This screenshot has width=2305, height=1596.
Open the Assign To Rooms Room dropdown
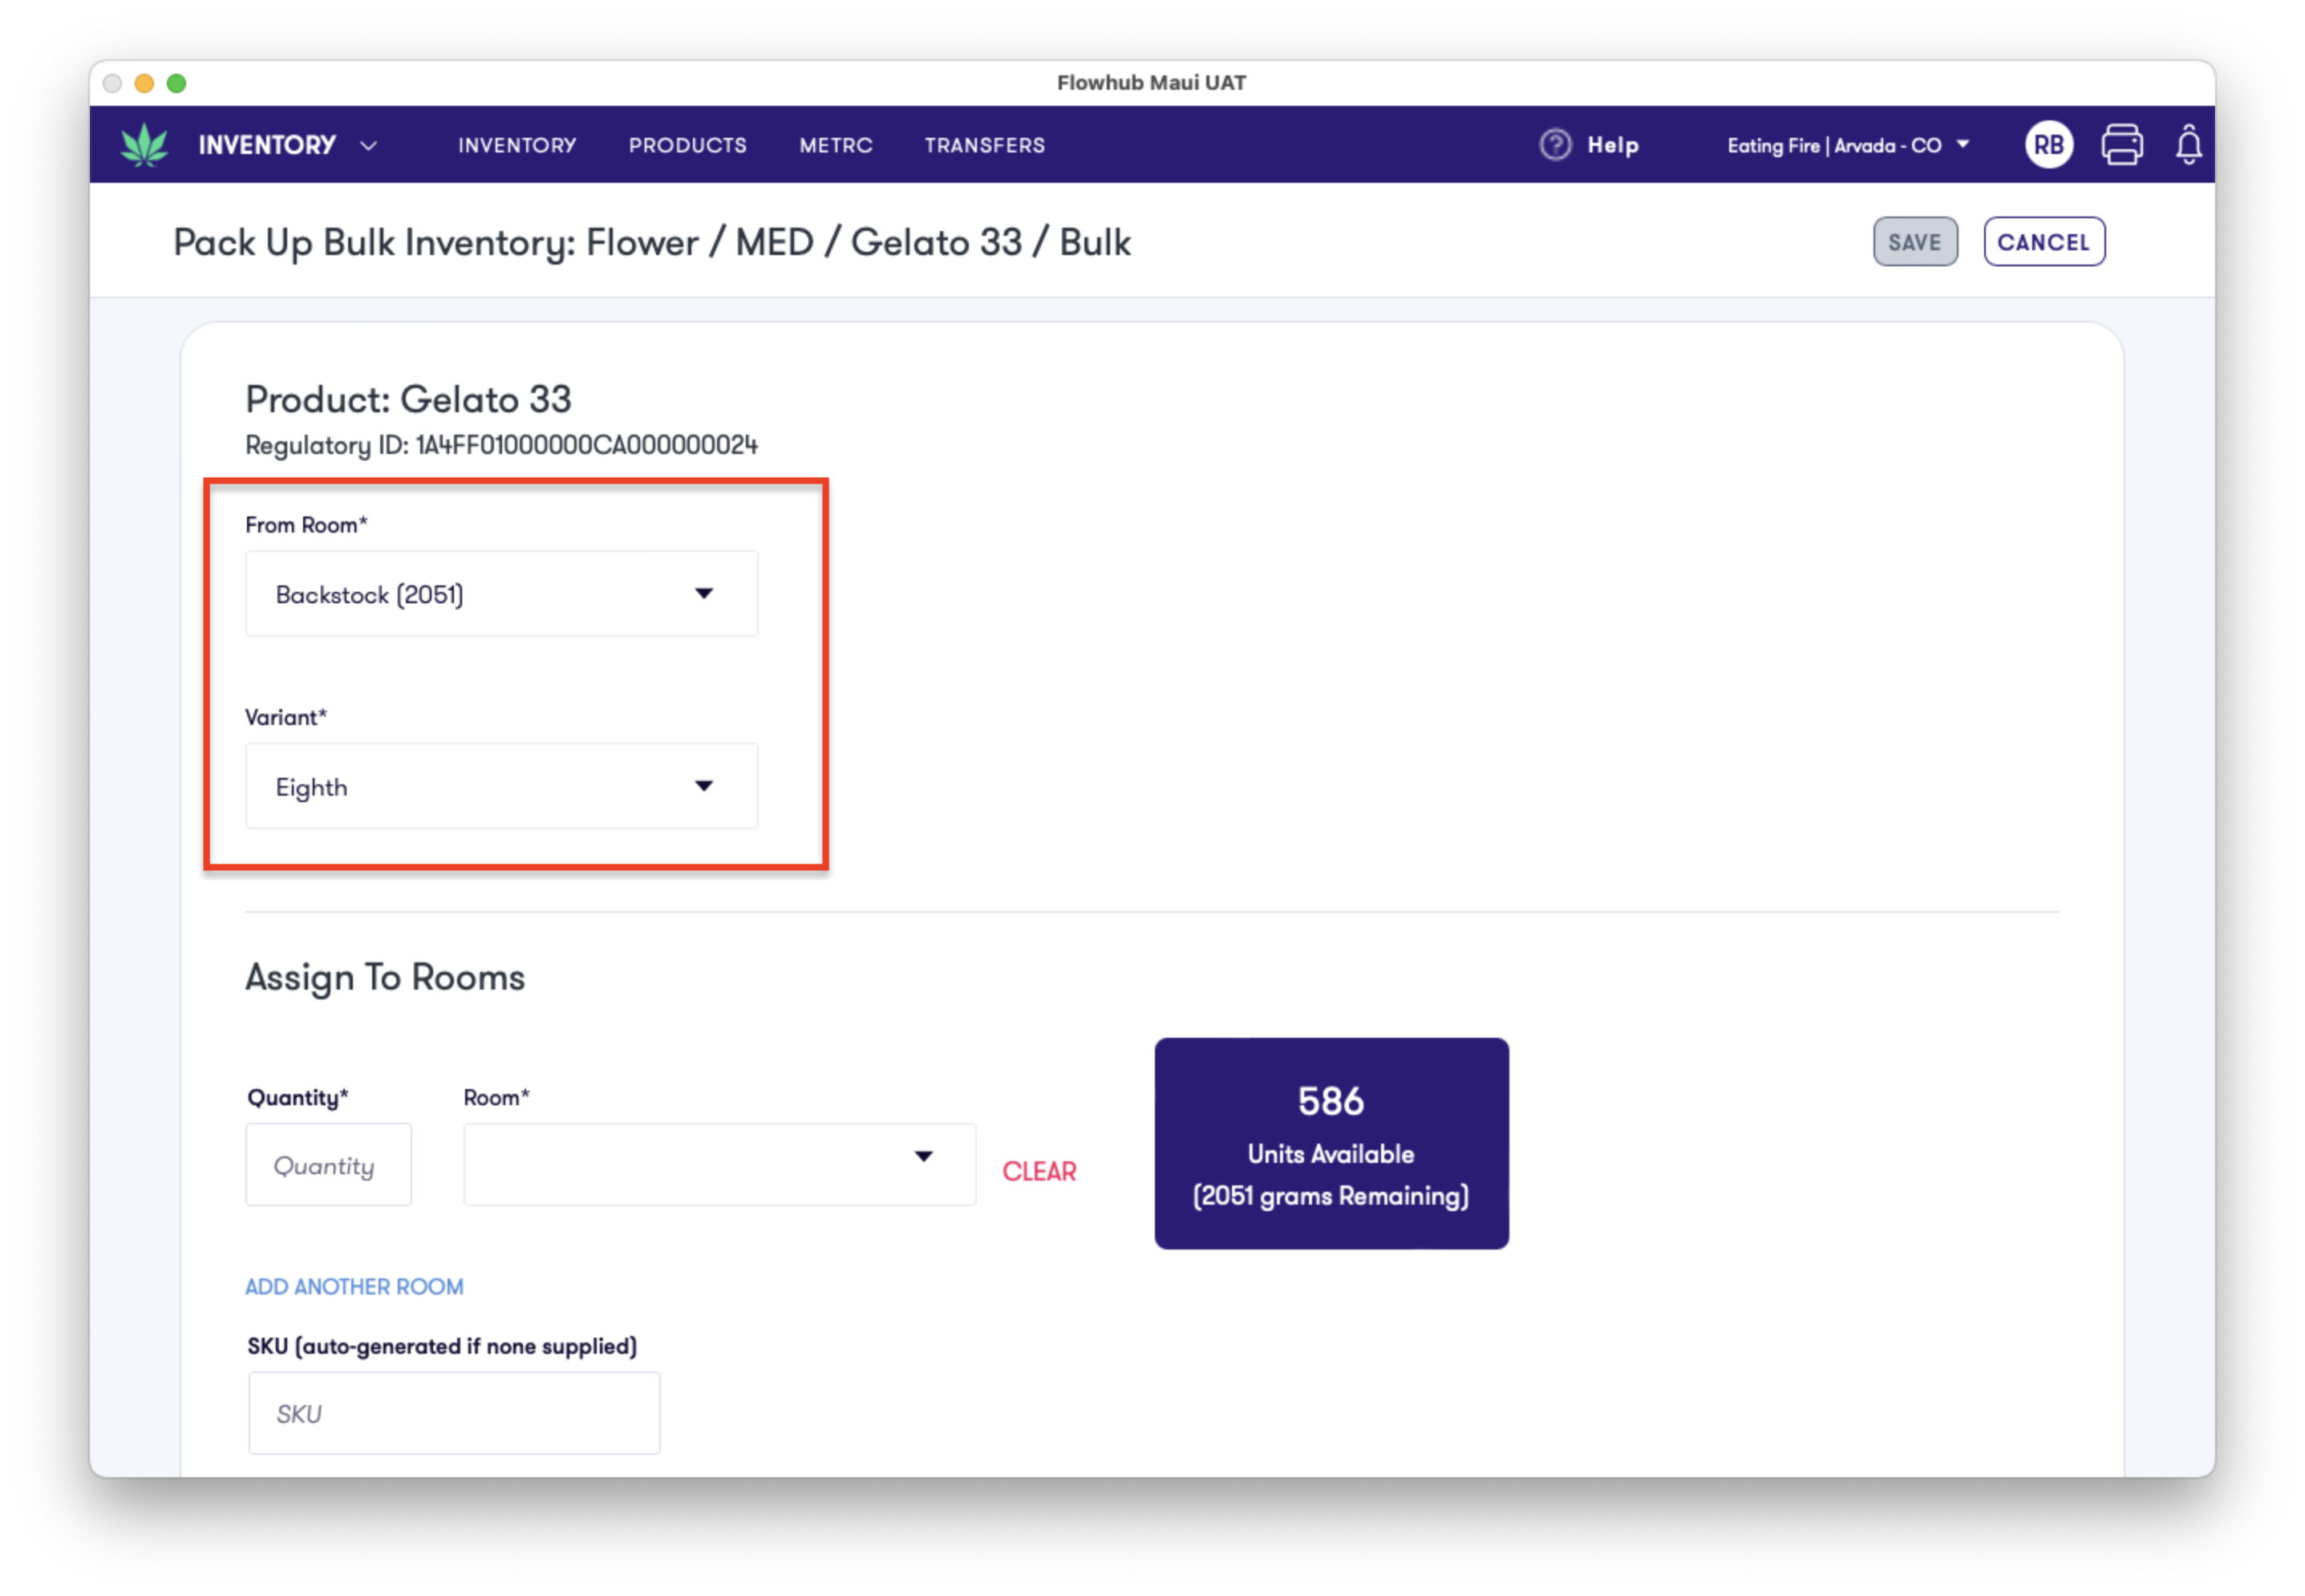[719, 1165]
